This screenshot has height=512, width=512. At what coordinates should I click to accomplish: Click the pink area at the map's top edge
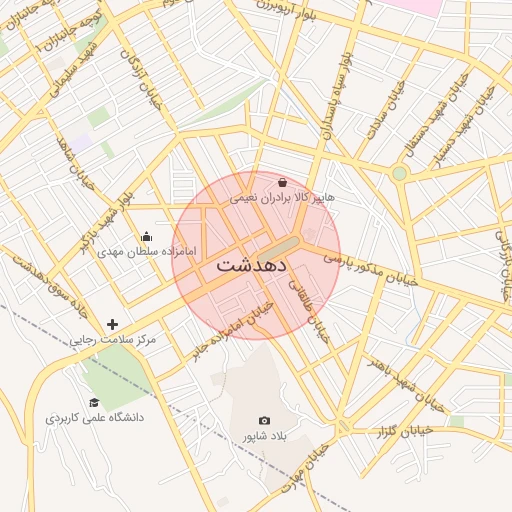(413, 7)
